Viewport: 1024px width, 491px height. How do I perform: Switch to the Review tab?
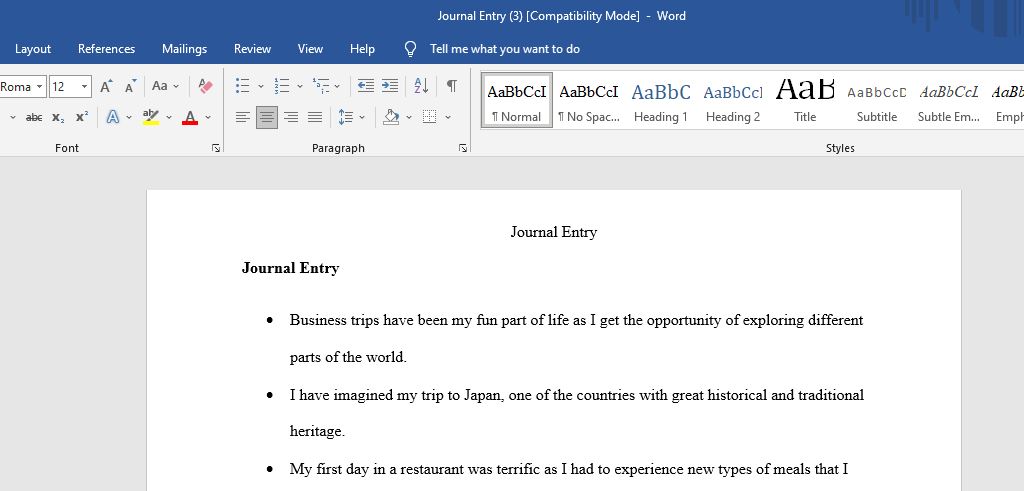point(252,49)
